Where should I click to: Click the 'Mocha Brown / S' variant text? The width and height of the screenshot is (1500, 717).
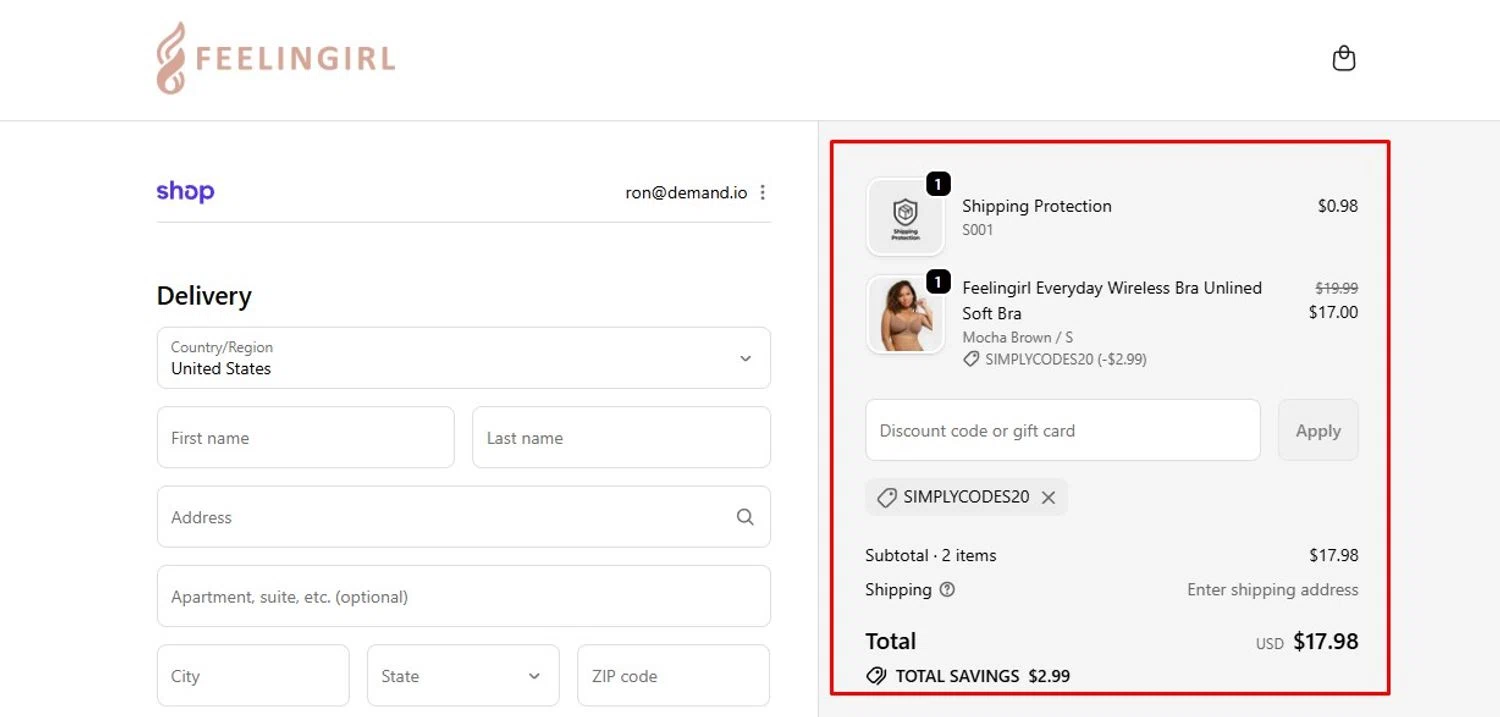(x=1017, y=337)
